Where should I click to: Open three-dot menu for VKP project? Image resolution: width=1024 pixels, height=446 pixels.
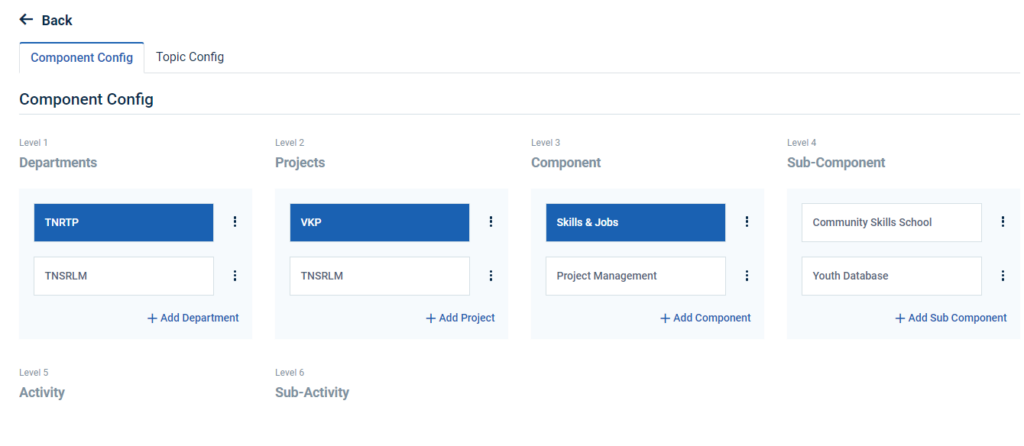(x=491, y=222)
